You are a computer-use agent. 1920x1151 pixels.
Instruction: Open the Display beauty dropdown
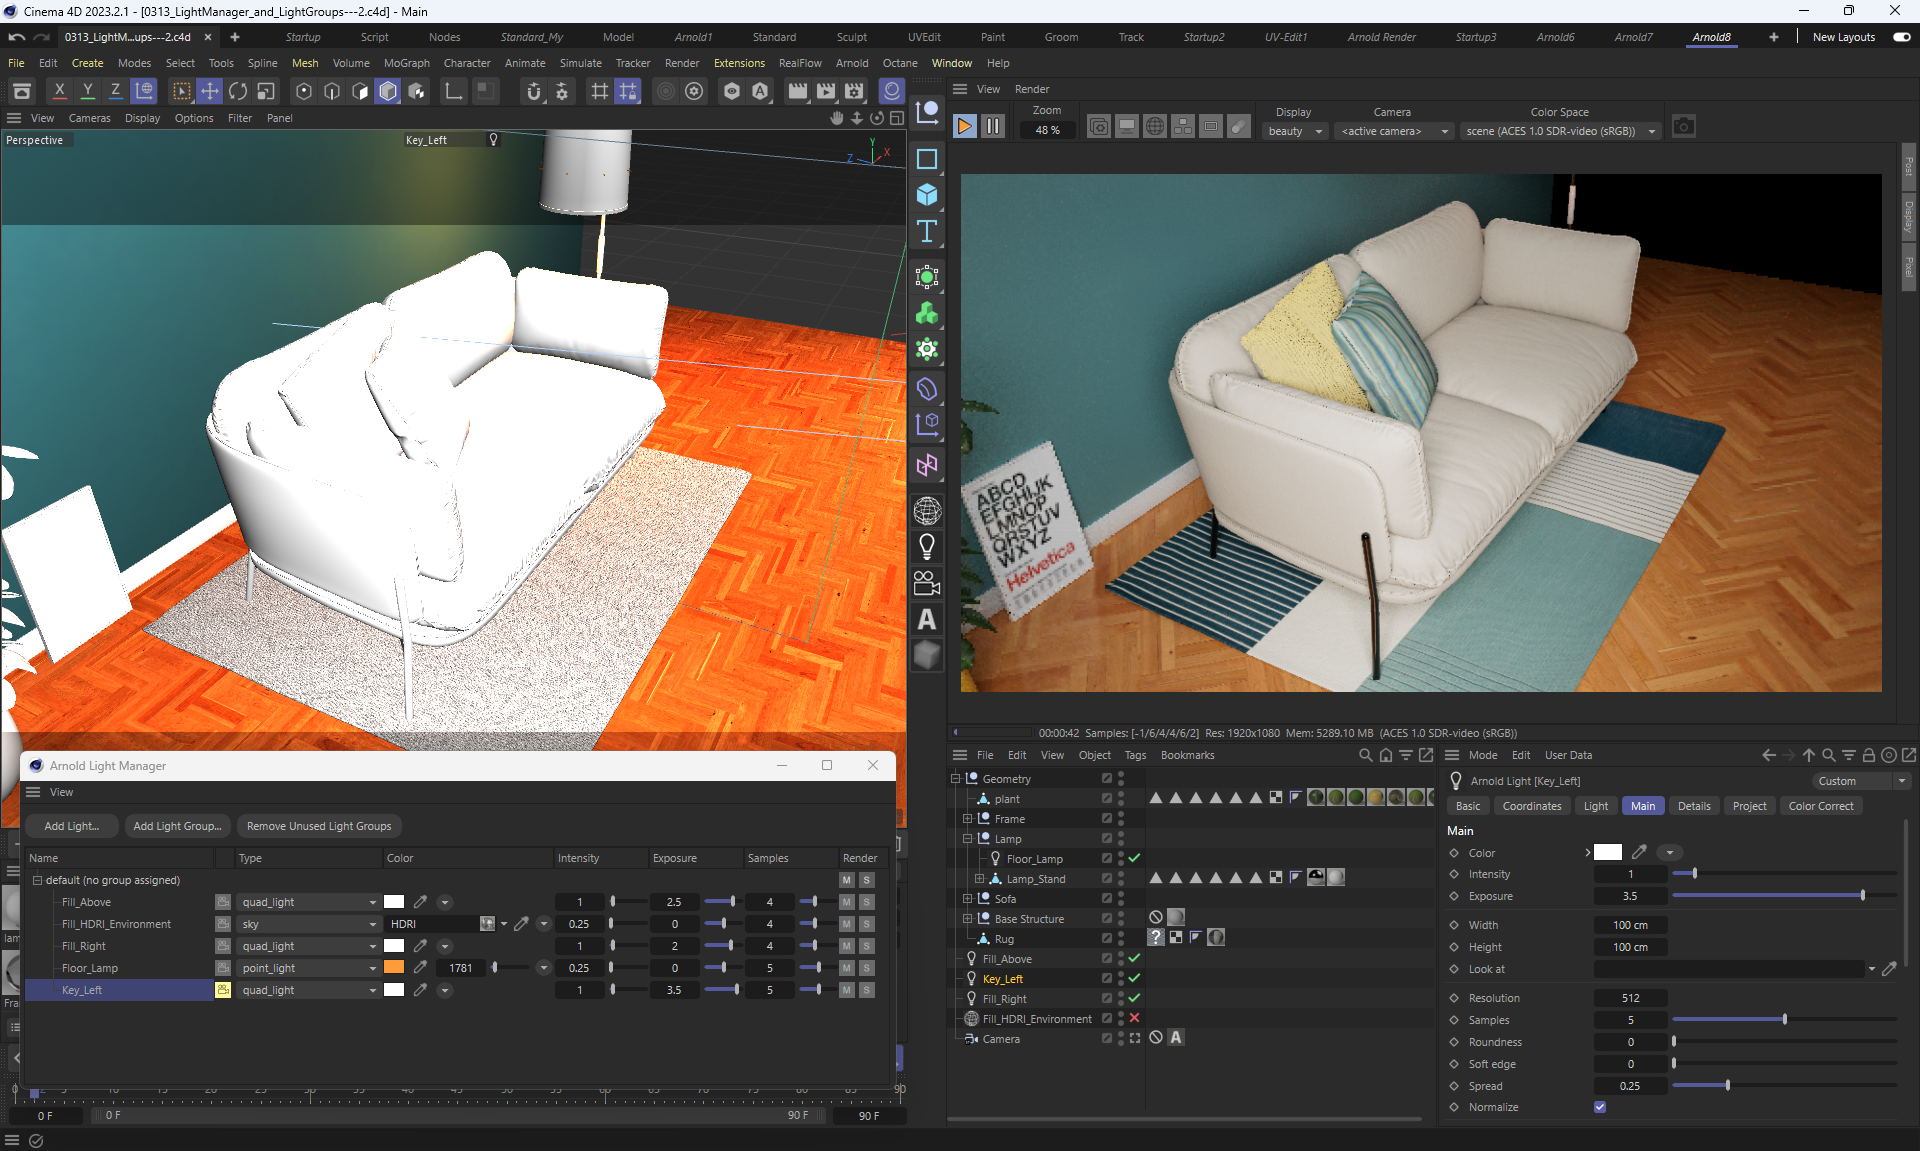pyautogui.click(x=1295, y=131)
